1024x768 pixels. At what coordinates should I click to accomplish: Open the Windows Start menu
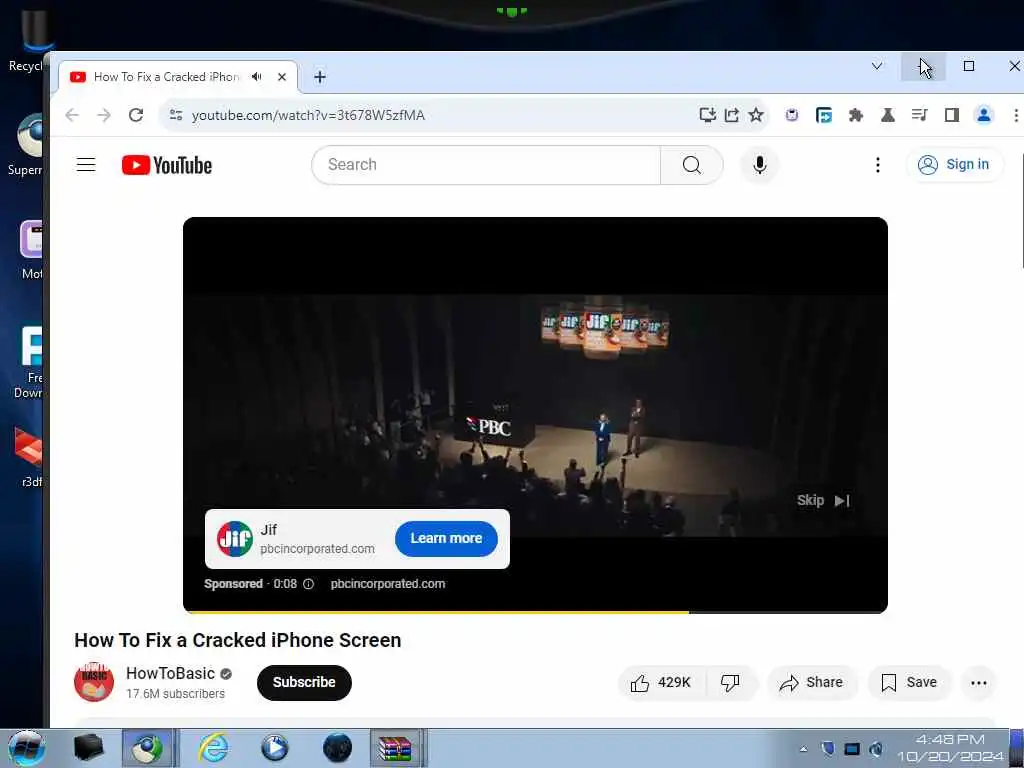coord(26,748)
